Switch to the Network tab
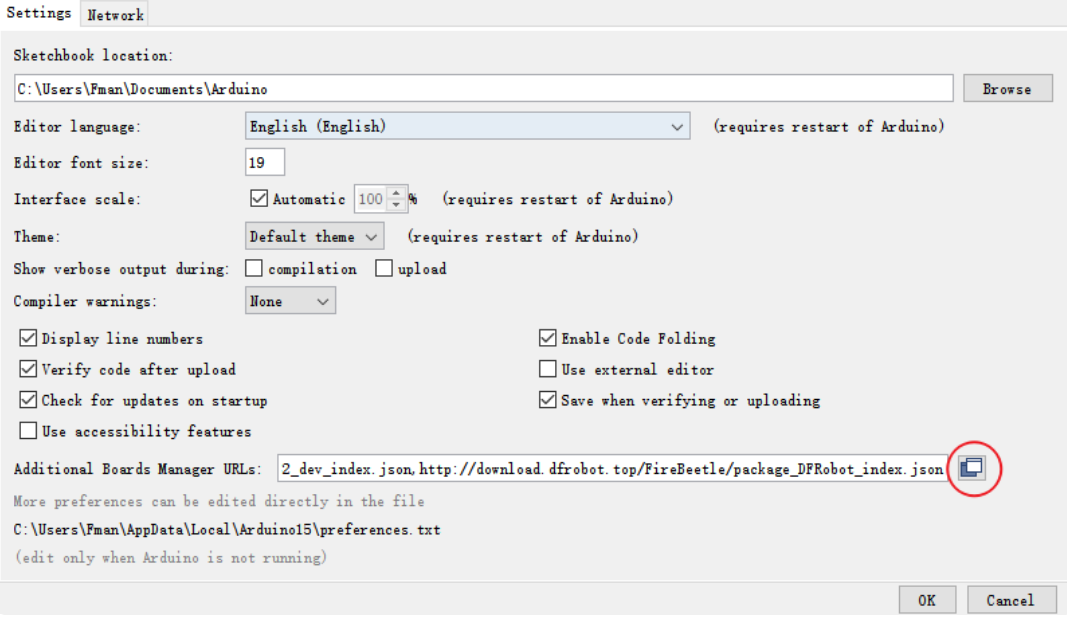 (x=115, y=14)
